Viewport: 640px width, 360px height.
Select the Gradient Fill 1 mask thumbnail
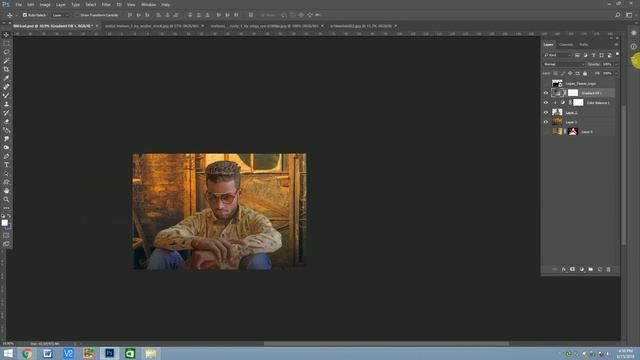pos(573,93)
